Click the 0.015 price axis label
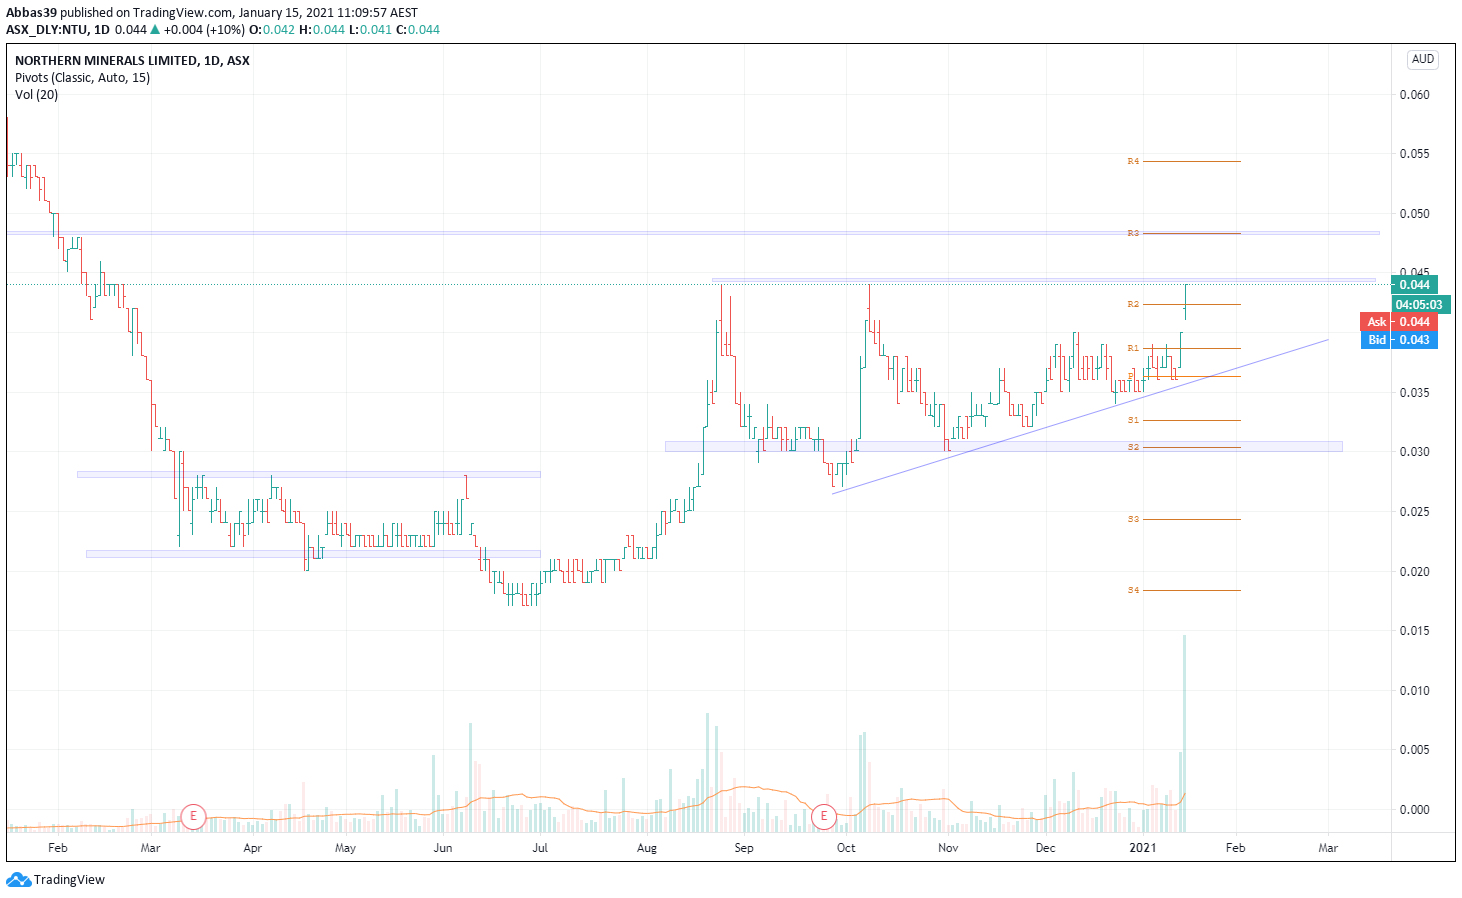Image resolution: width=1462 pixels, height=898 pixels. (1414, 631)
